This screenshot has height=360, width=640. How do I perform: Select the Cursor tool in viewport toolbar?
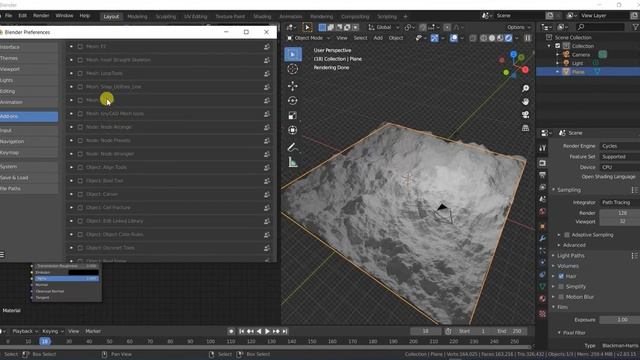click(x=292, y=69)
